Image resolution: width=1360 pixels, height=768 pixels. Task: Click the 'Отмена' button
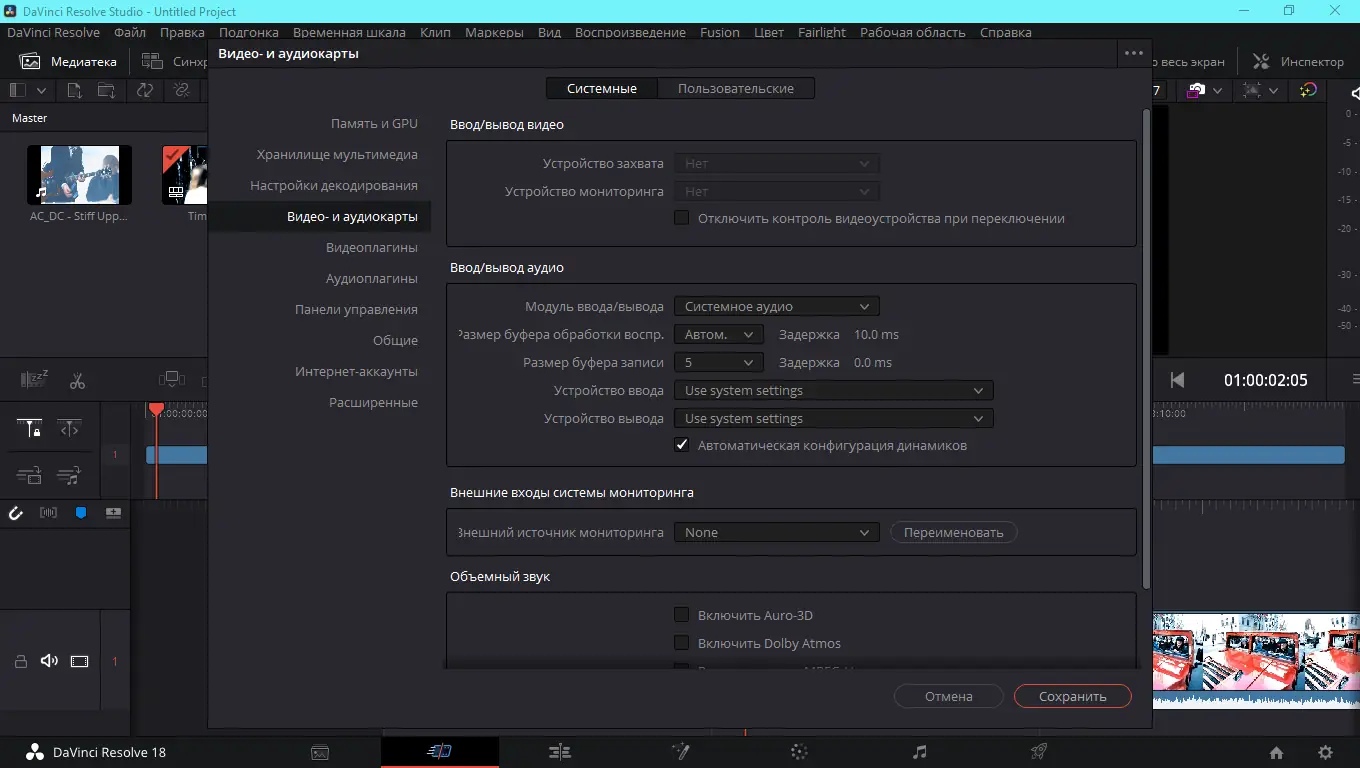949,696
